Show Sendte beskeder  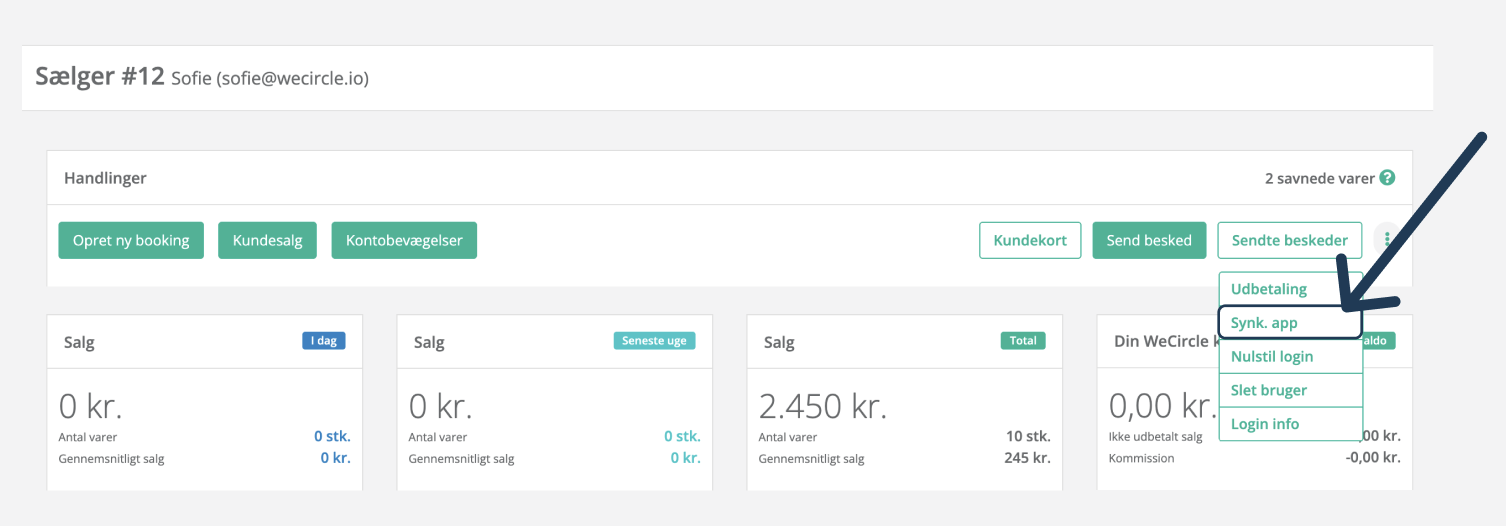(x=1289, y=240)
